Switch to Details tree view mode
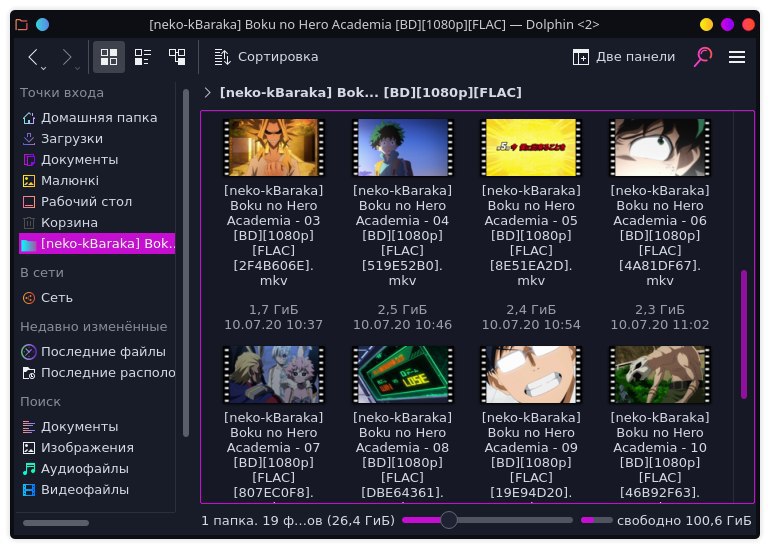 [x=177, y=57]
